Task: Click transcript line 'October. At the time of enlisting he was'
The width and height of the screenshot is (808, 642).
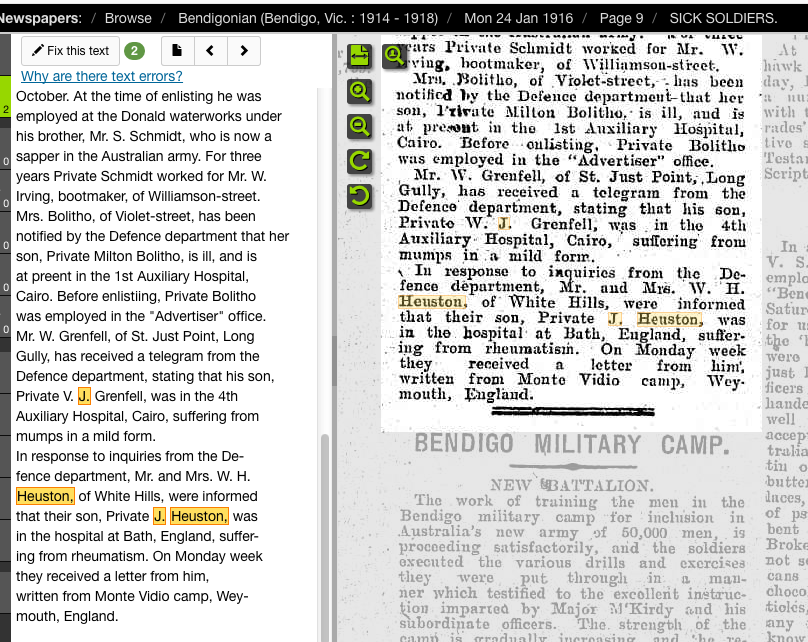Action: tap(139, 96)
